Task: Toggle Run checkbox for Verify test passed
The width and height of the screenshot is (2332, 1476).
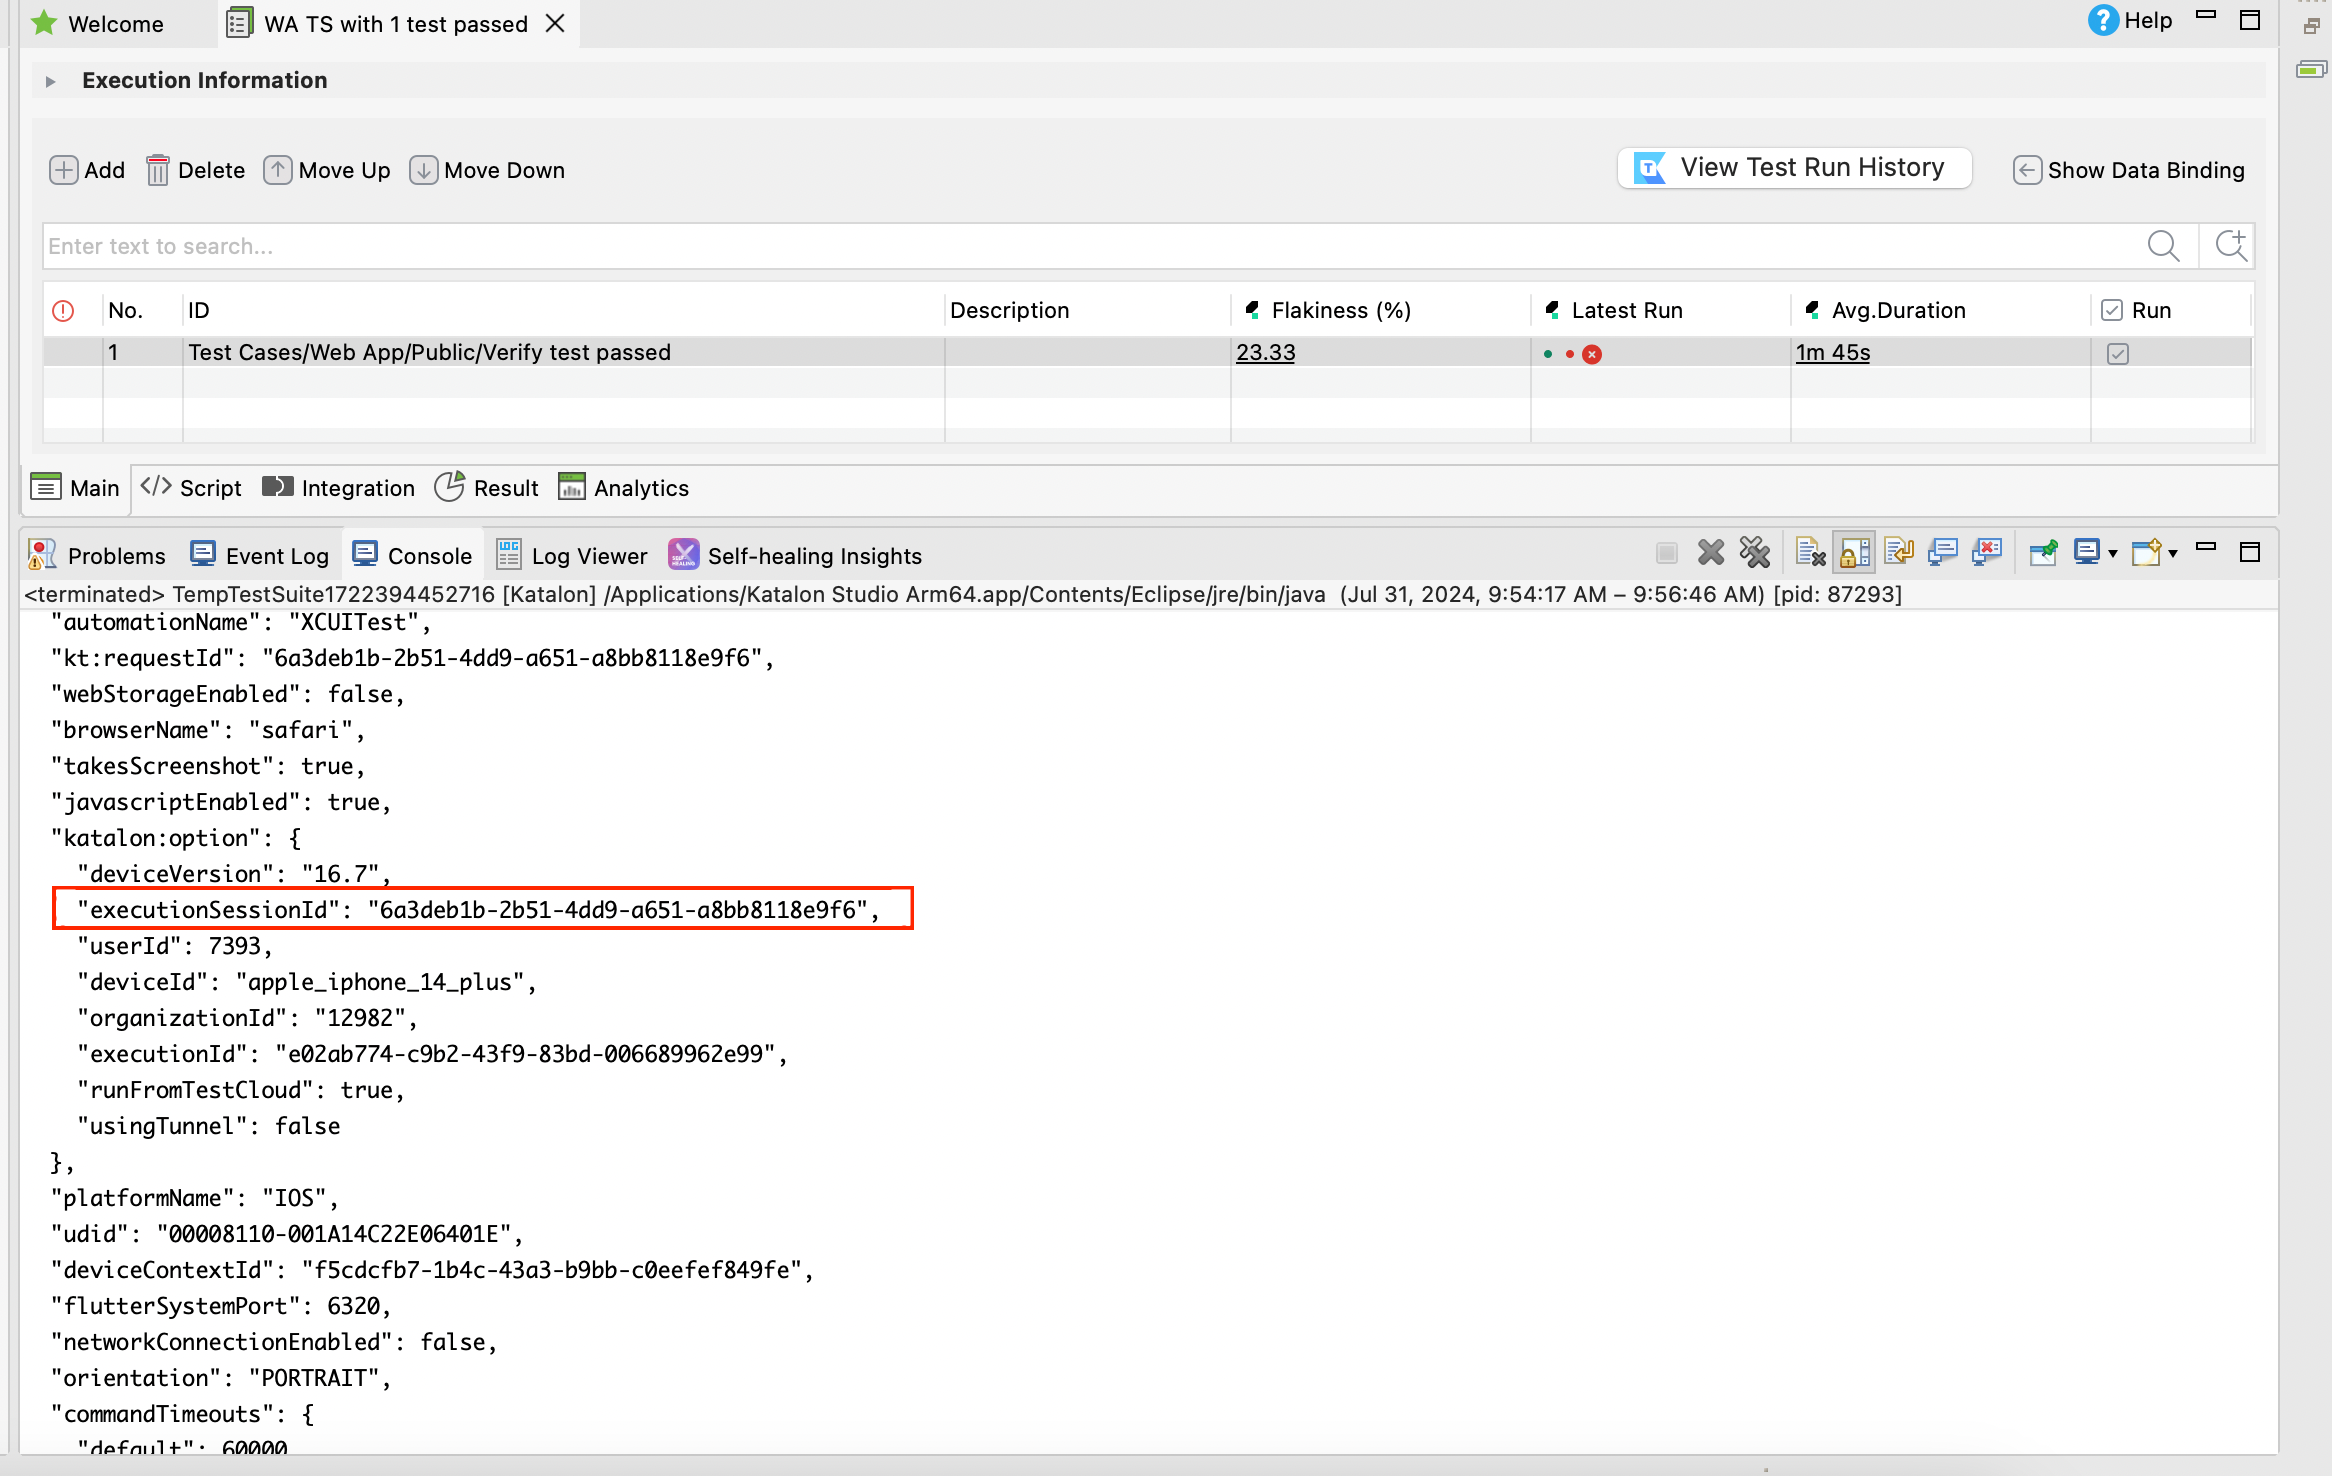Action: [x=2117, y=353]
